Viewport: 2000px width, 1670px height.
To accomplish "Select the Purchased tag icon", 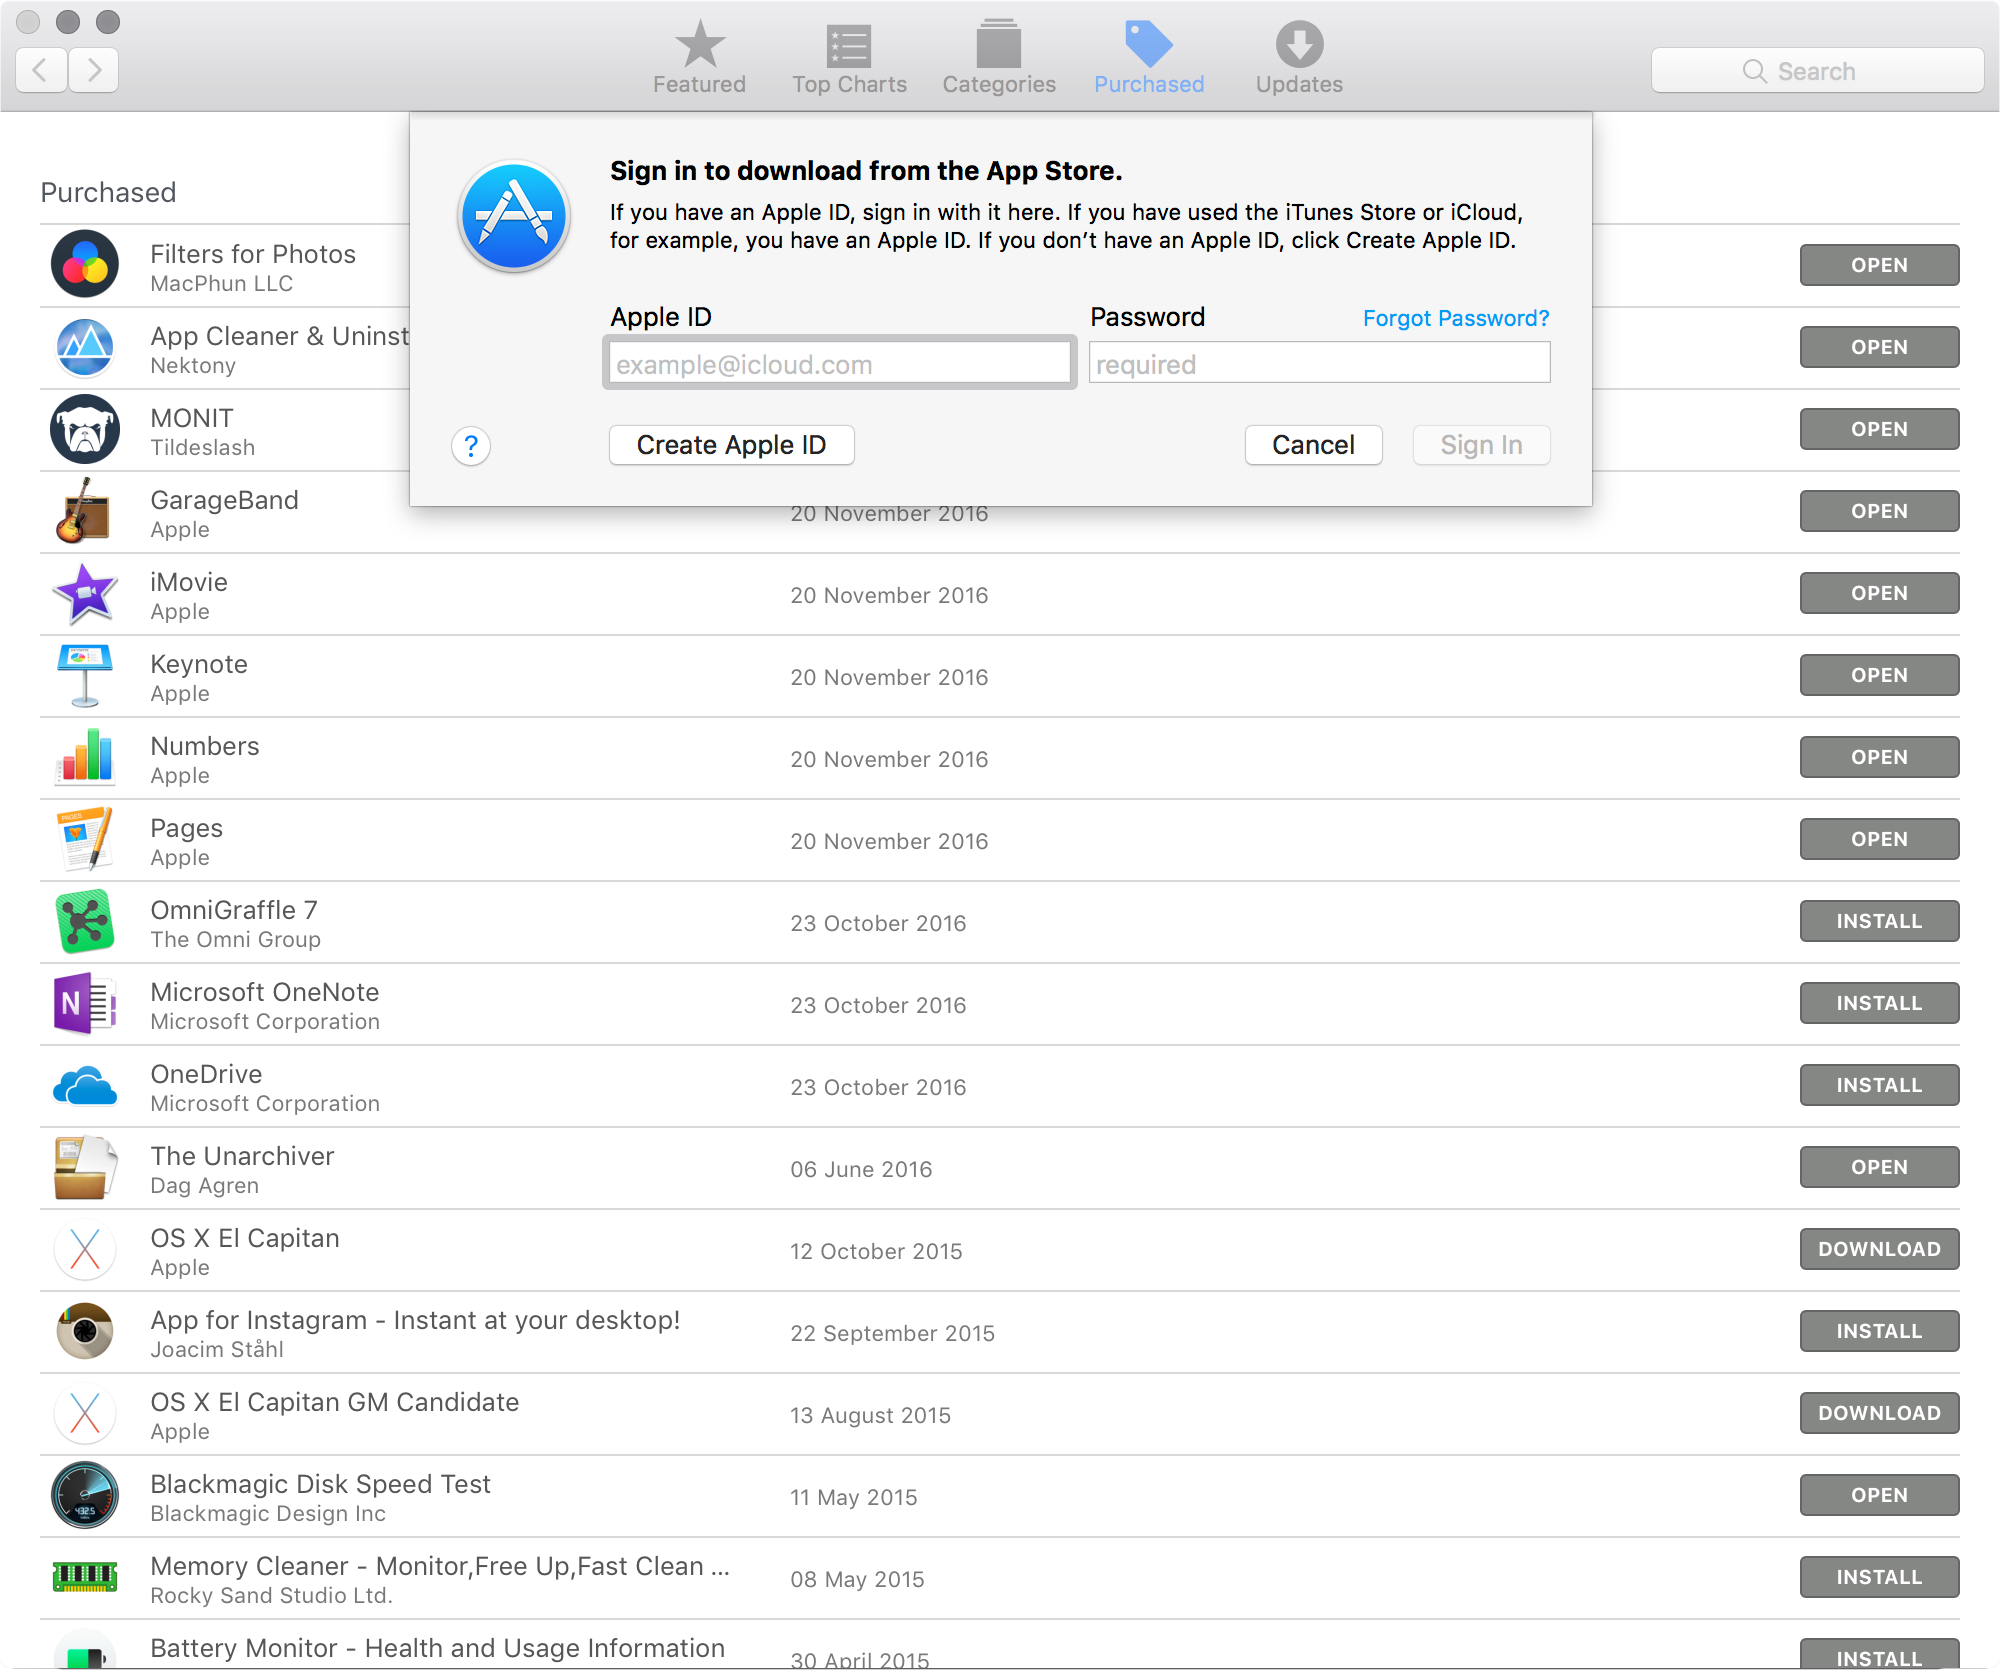I will pyautogui.click(x=1148, y=44).
